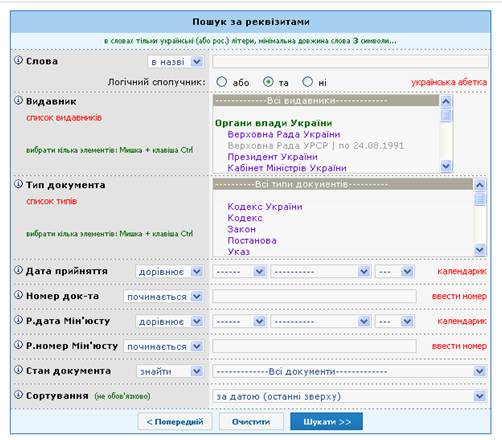Click the info icon beside Видавник

(x=18, y=100)
